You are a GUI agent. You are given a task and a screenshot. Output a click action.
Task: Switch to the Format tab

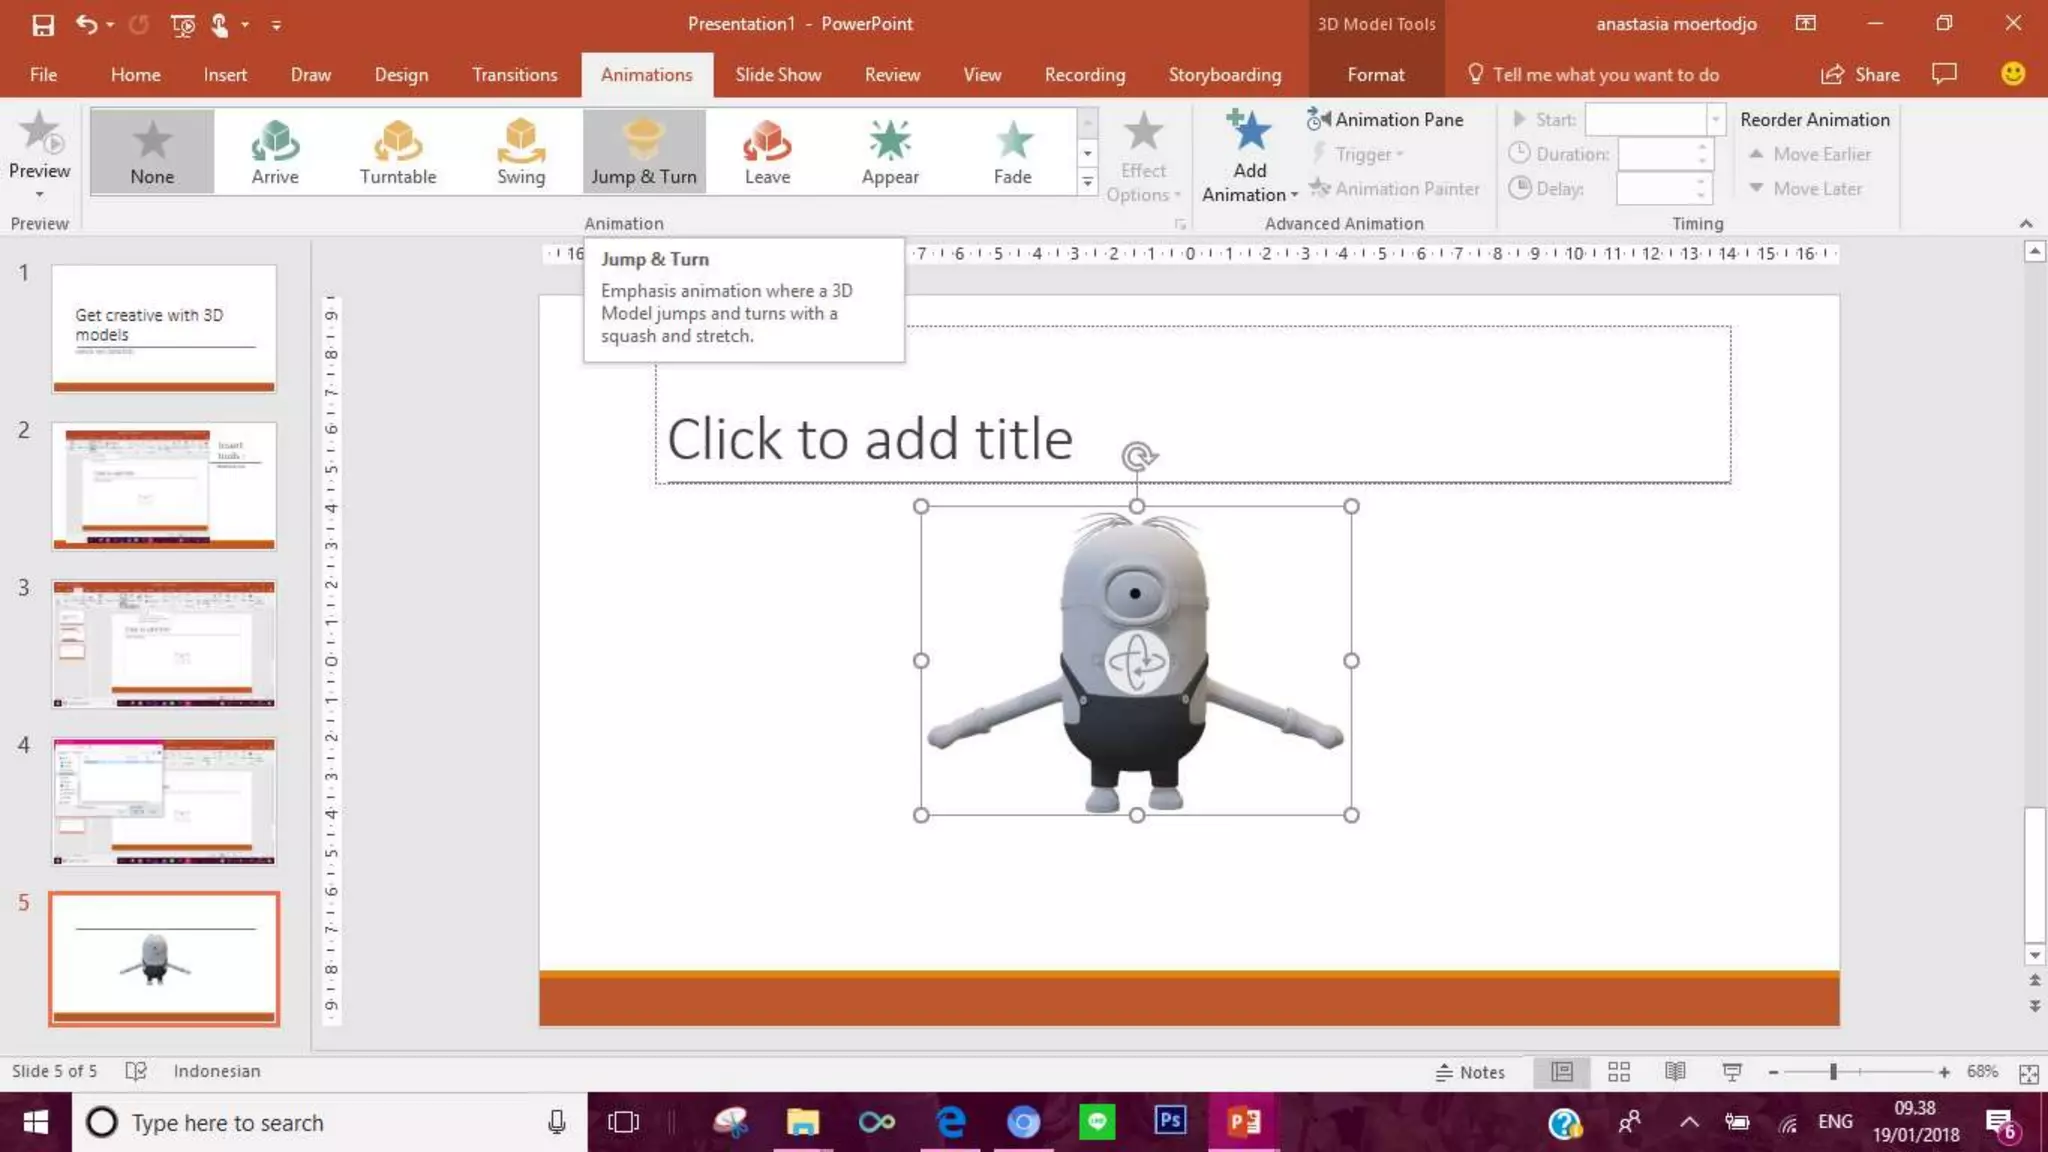pyautogui.click(x=1375, y=75)
